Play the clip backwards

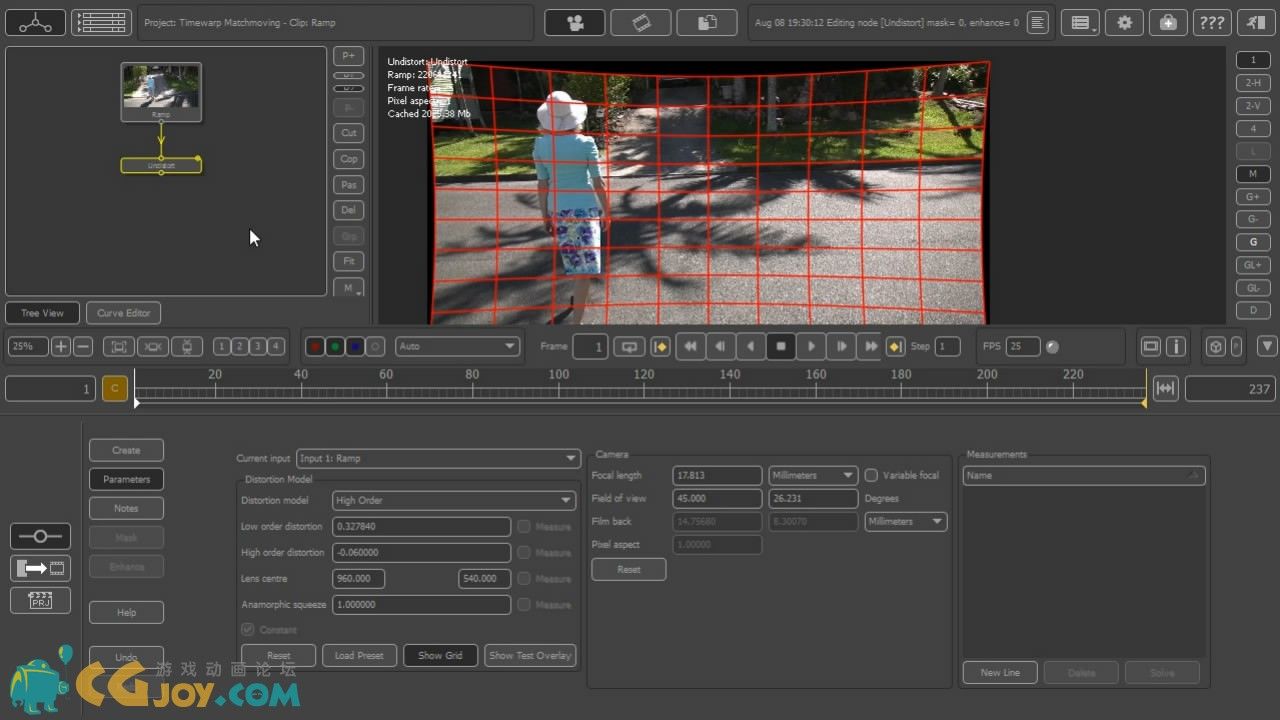tap(751, 346)
